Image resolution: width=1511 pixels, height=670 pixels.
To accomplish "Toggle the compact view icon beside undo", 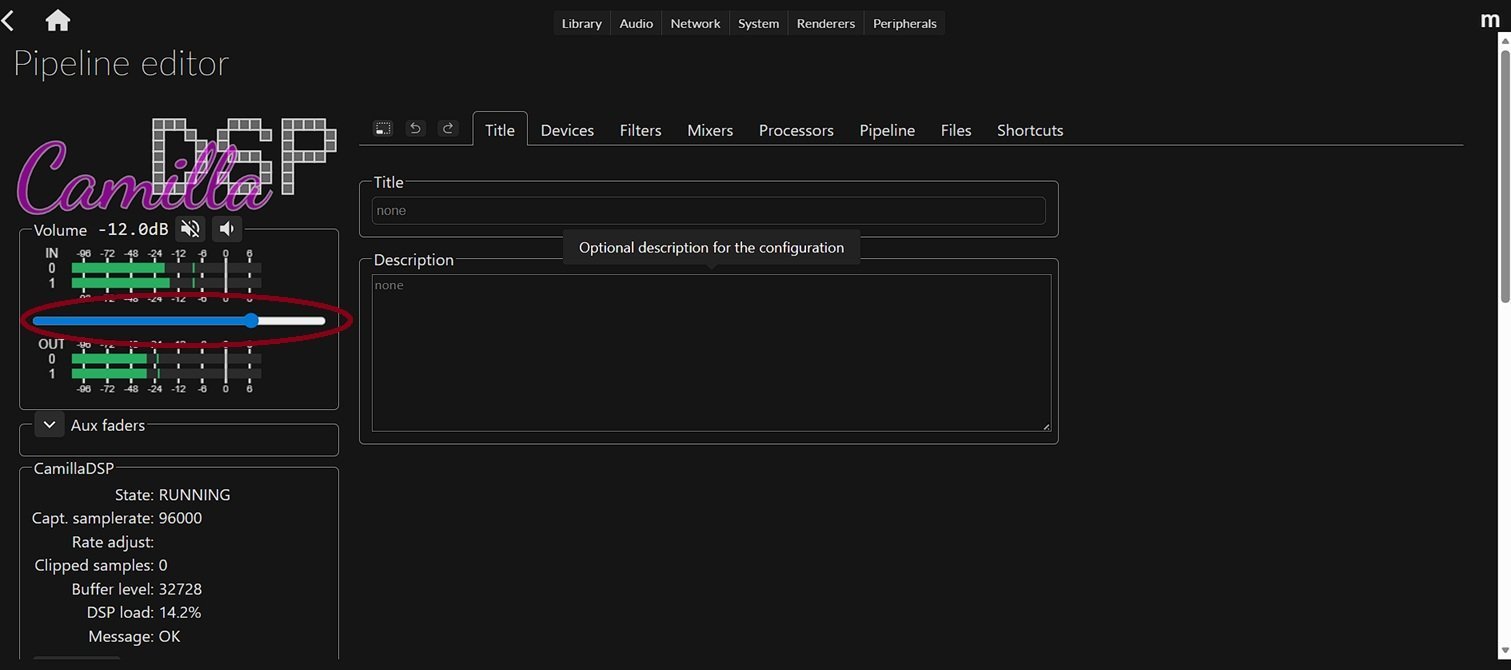I will coord(382,129).
